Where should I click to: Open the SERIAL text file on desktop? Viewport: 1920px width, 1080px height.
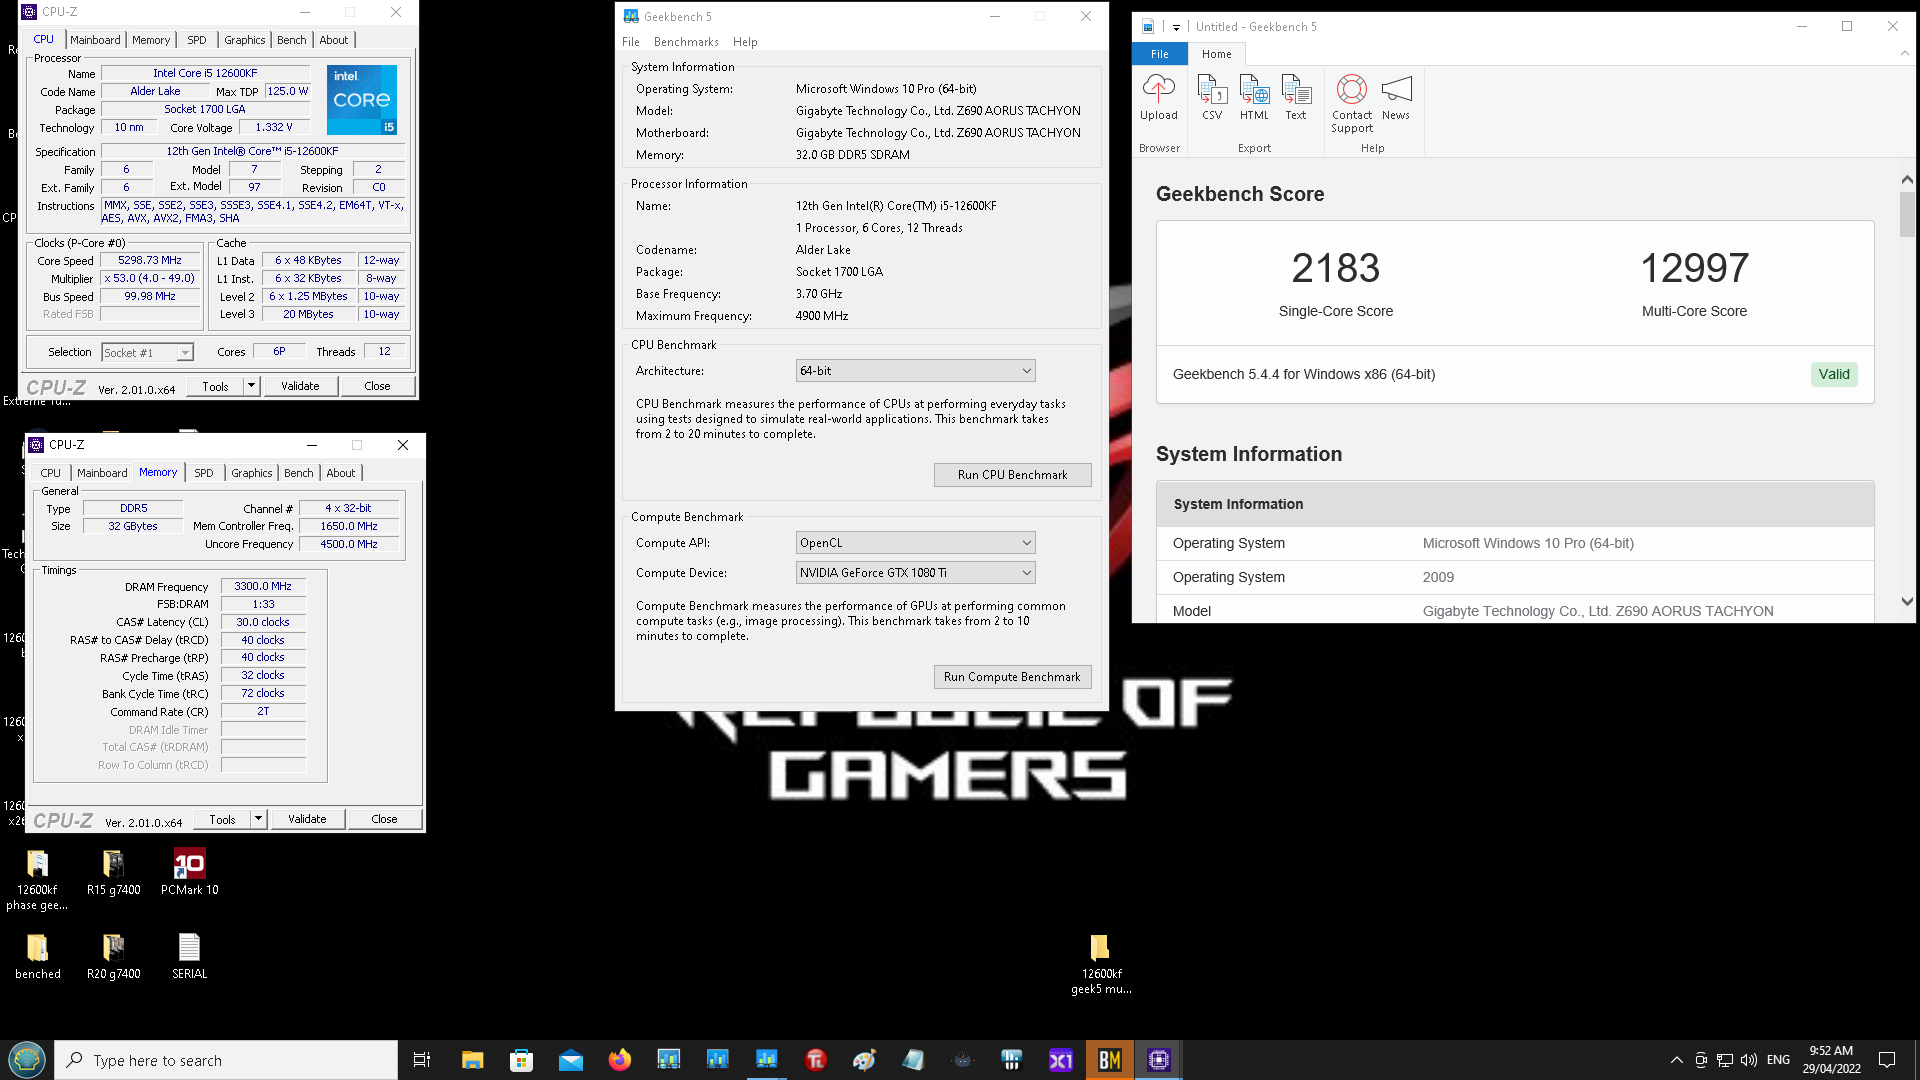(x=189, y=957)
